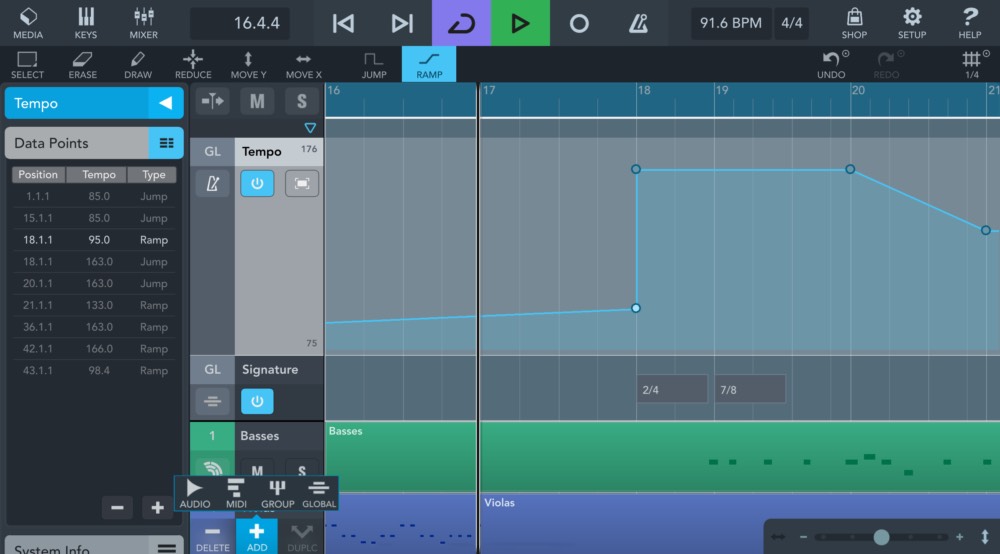Toggle global Mute M button

(x=257, y=101)
